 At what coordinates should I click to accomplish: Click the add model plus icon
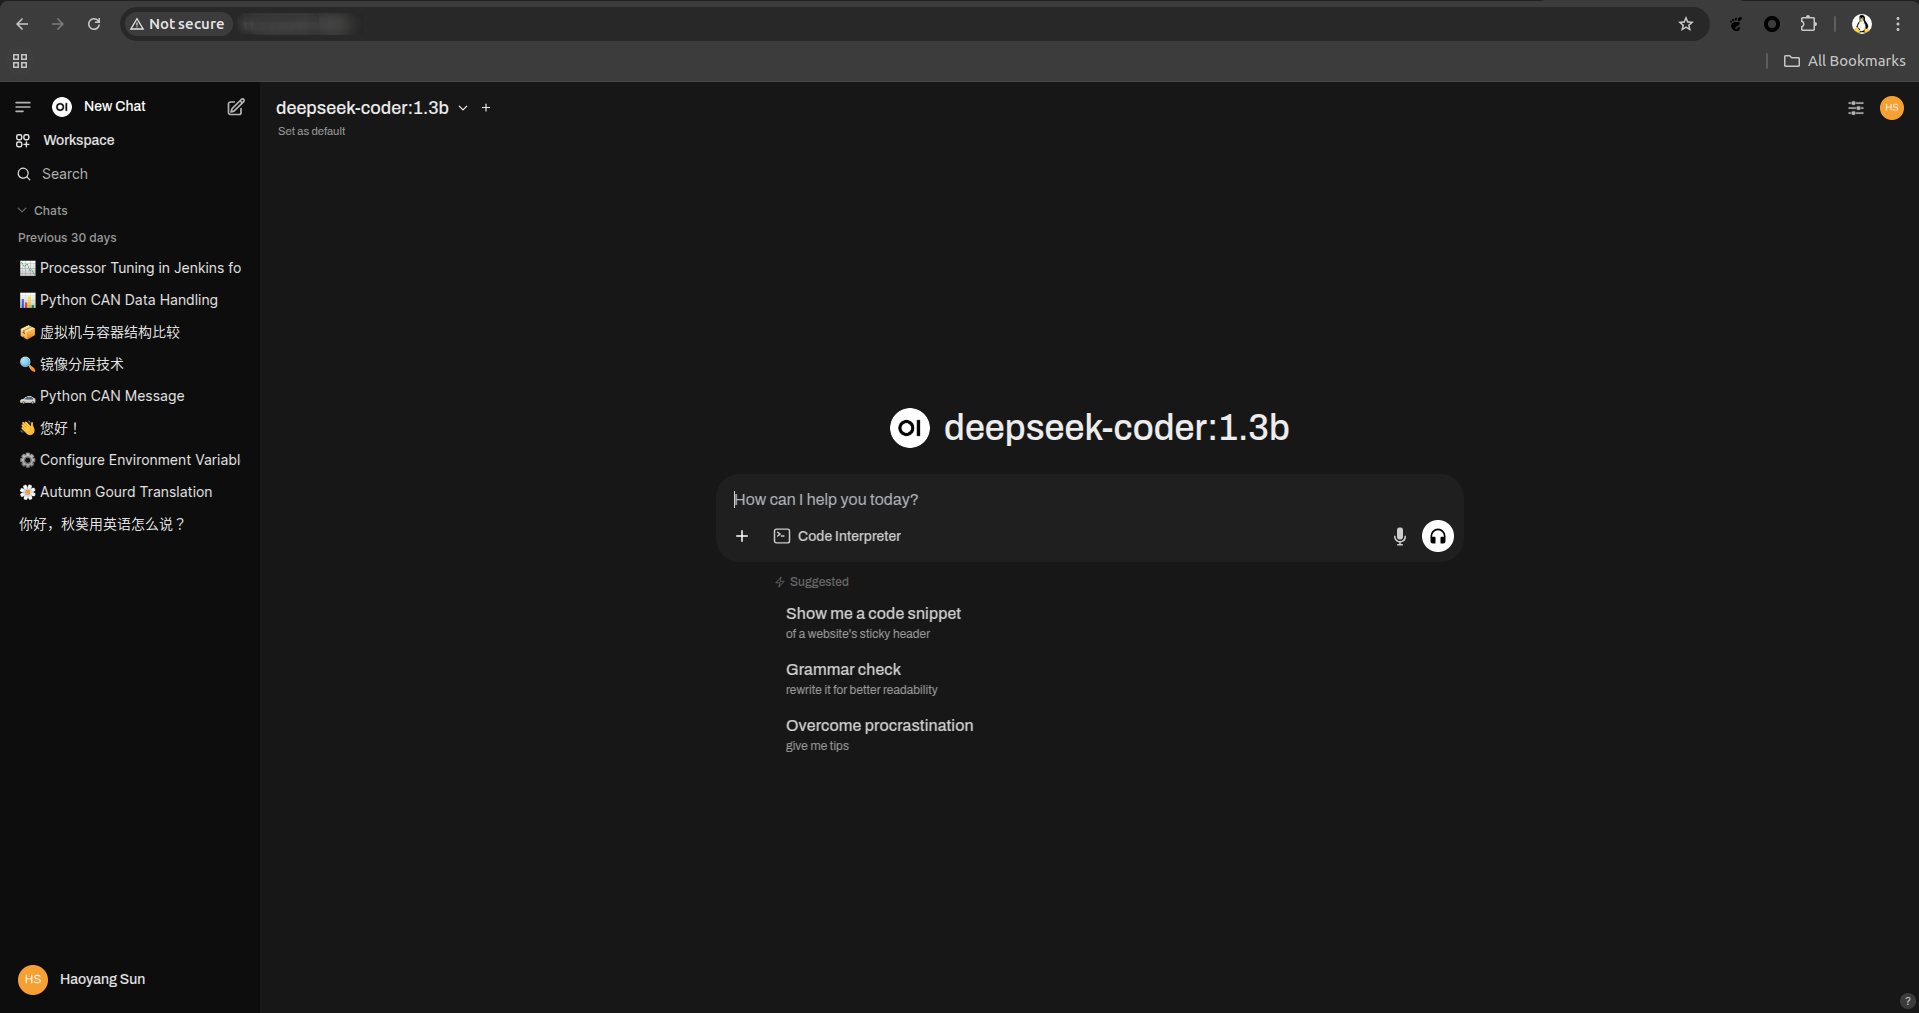pos(486,108)
